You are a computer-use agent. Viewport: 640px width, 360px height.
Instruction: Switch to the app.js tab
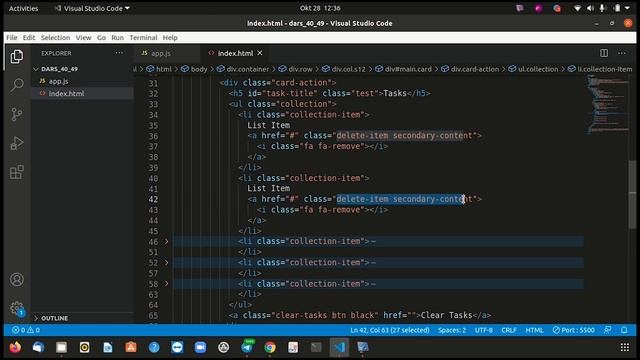(161, 53)
